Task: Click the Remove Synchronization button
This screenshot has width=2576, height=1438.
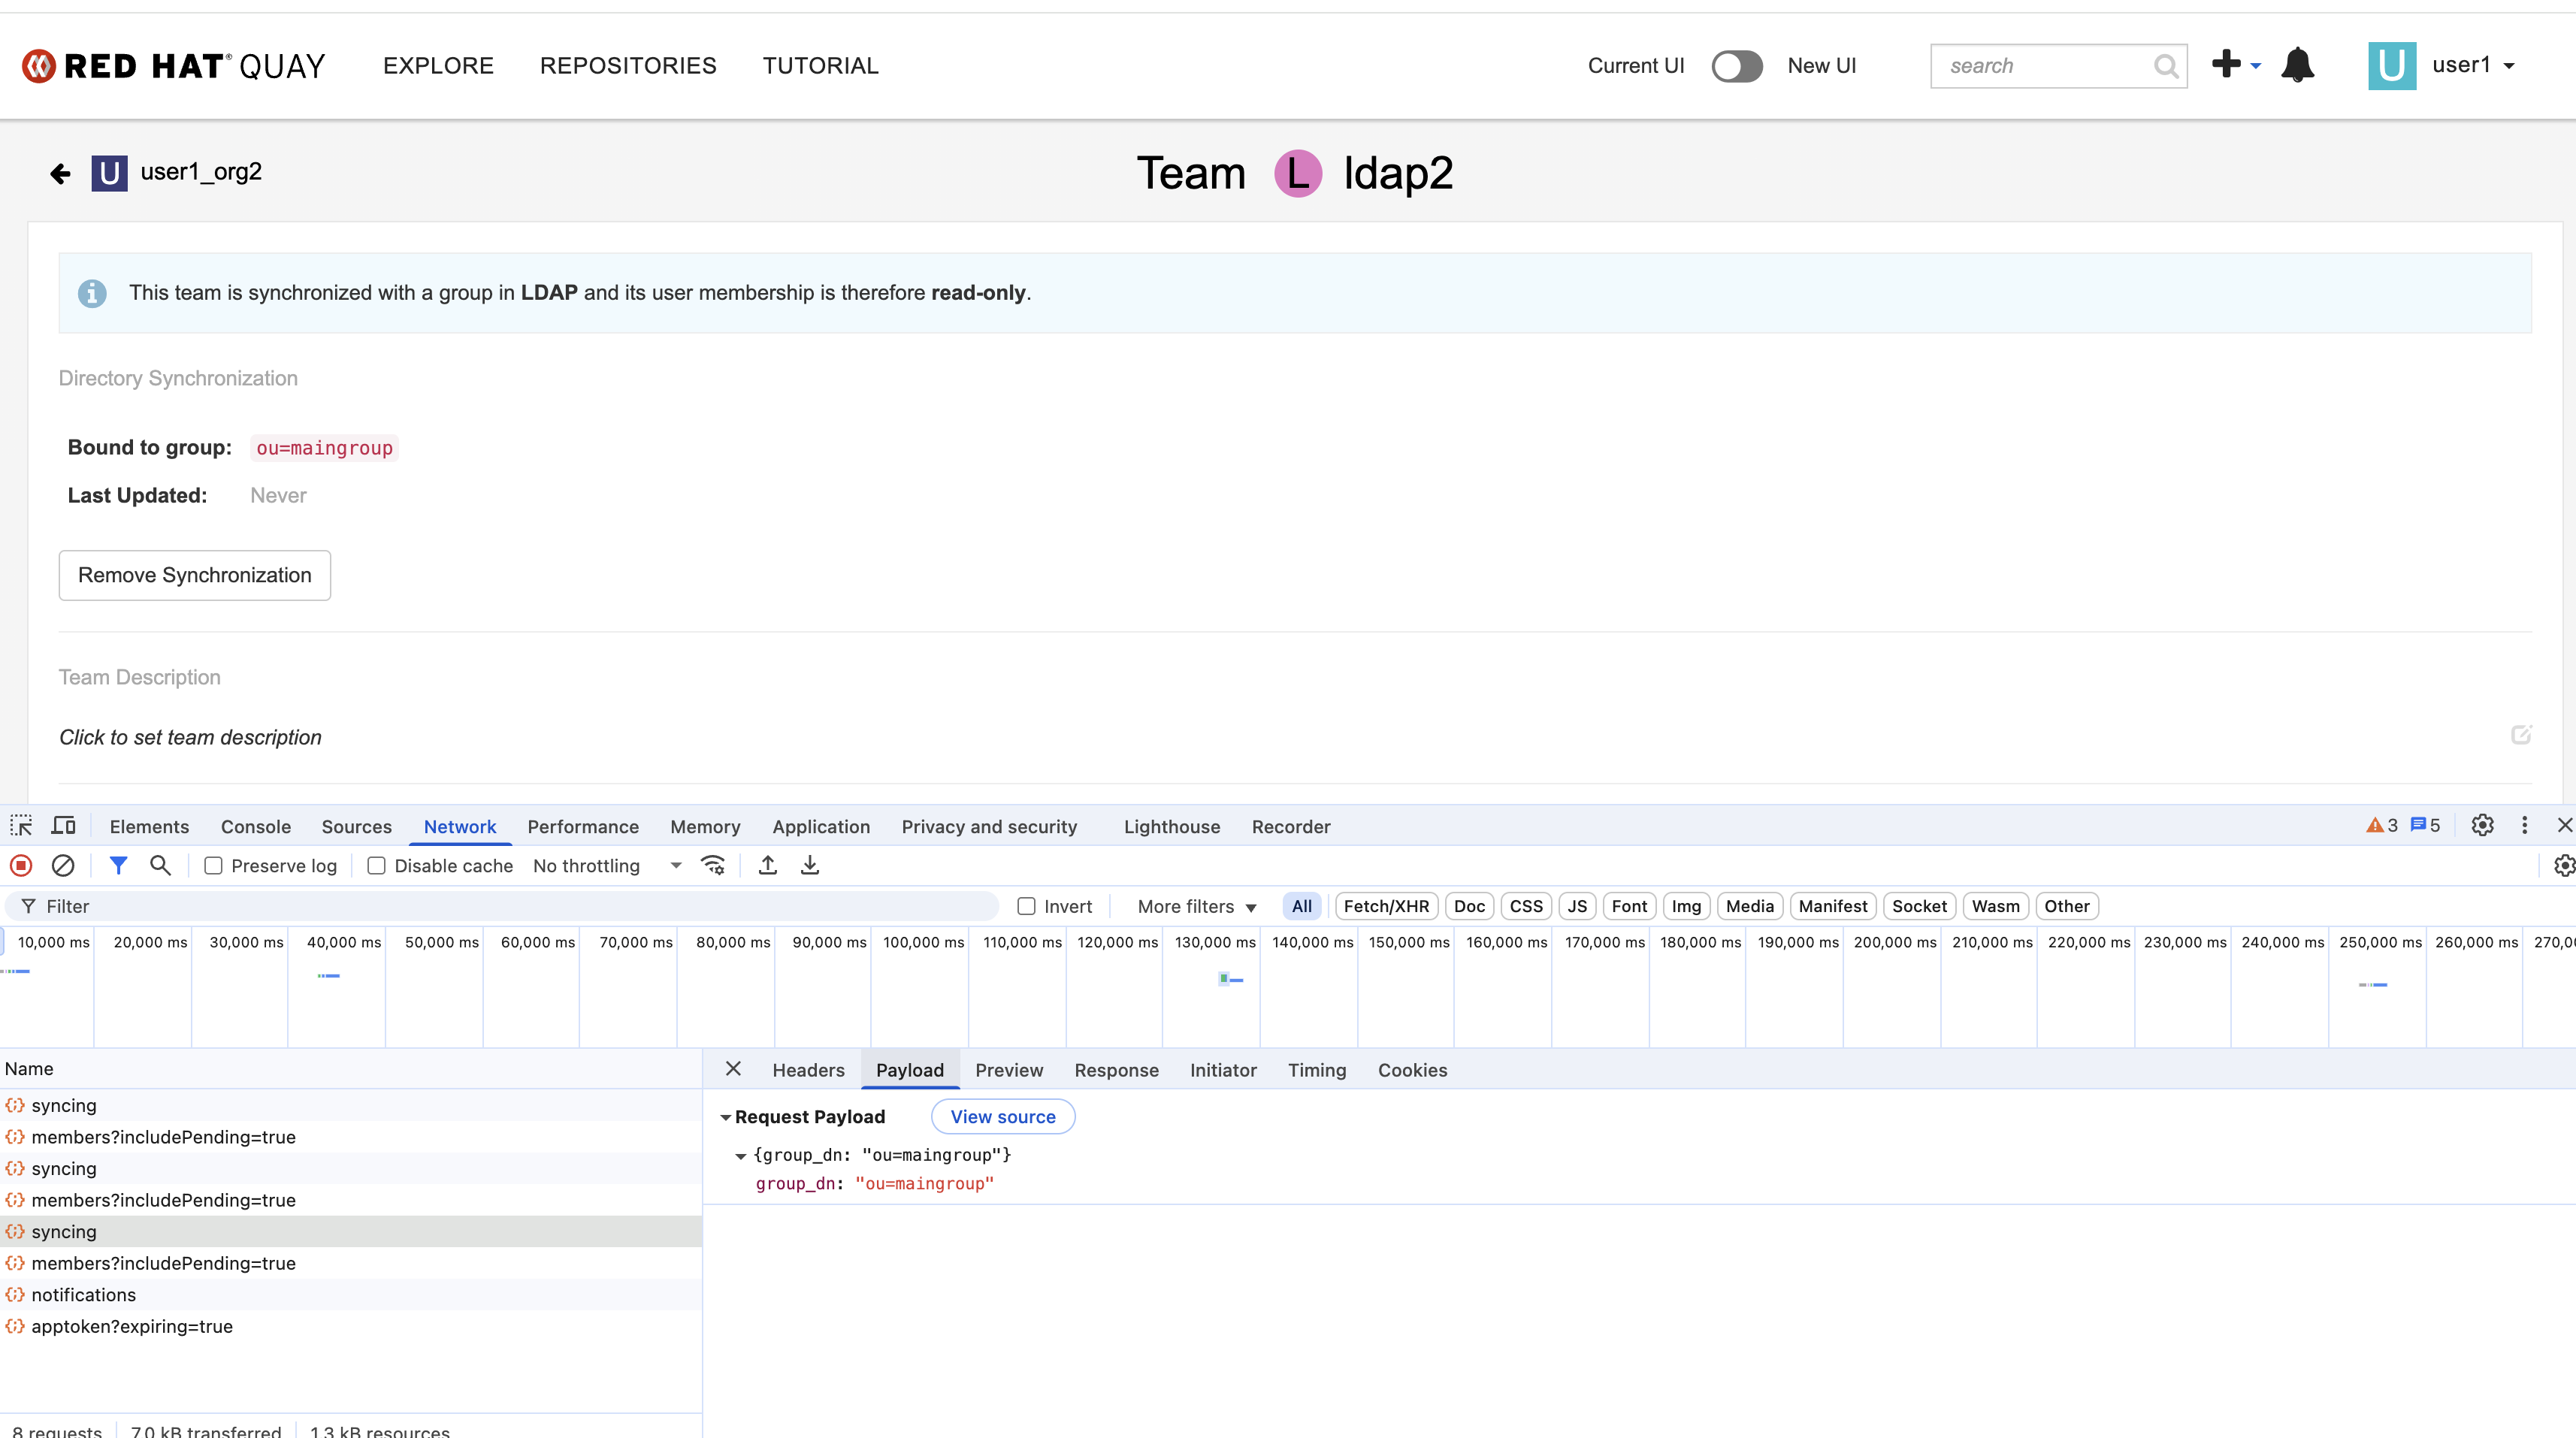Action: click(194, 575)
